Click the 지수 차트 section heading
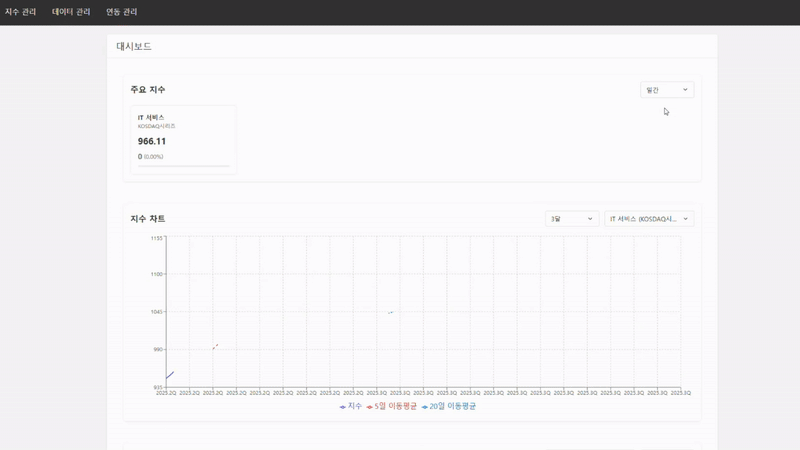The image size is (800, 450). pyautogui.click(x=148, y=219)
